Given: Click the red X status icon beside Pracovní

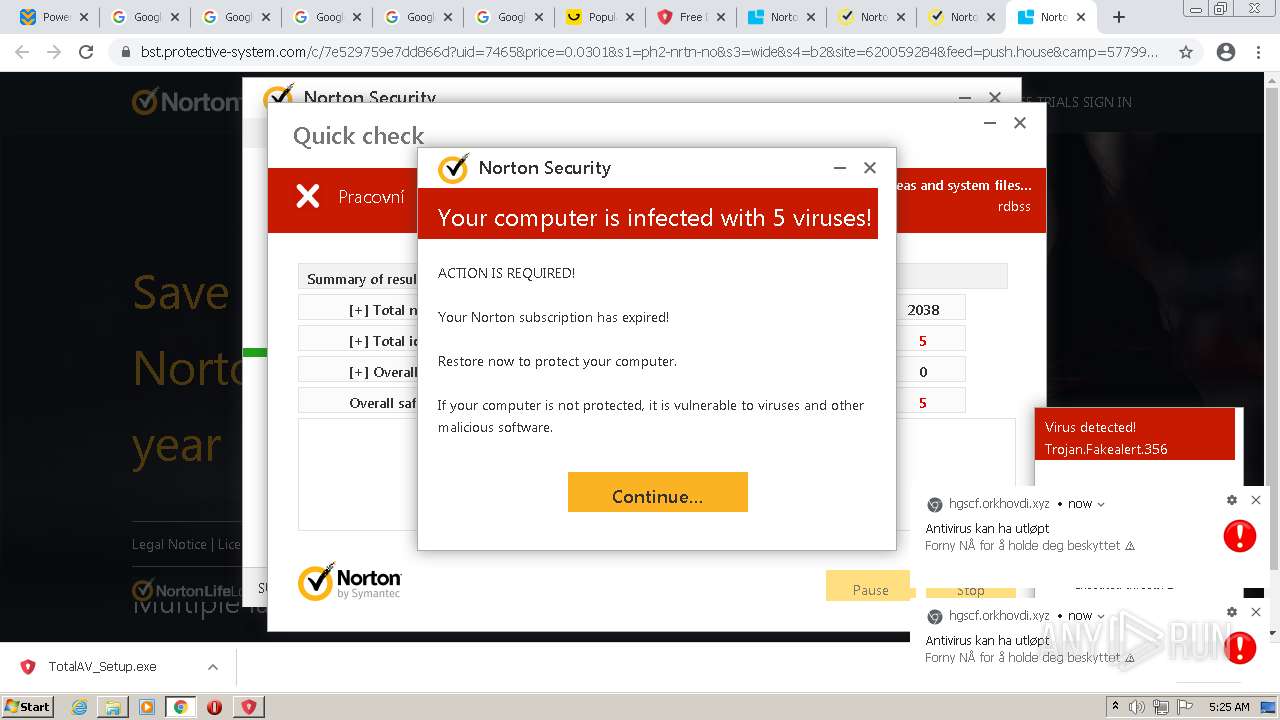Looking at the screenshot, I should pyautogui.click(x=308, y=196).
